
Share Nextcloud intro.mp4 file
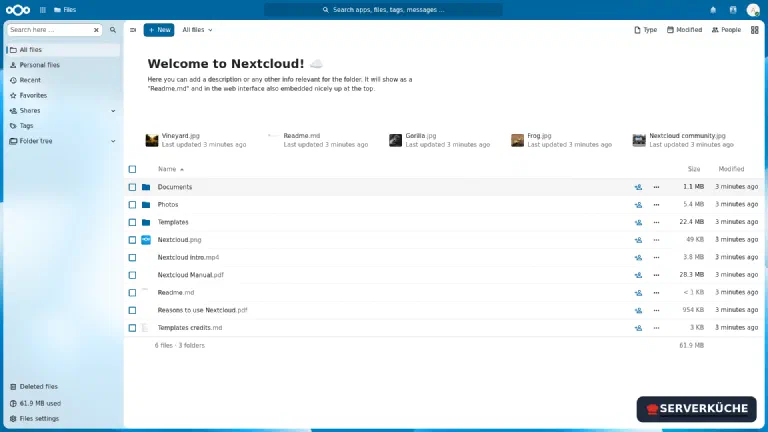[x=638, y=258]
